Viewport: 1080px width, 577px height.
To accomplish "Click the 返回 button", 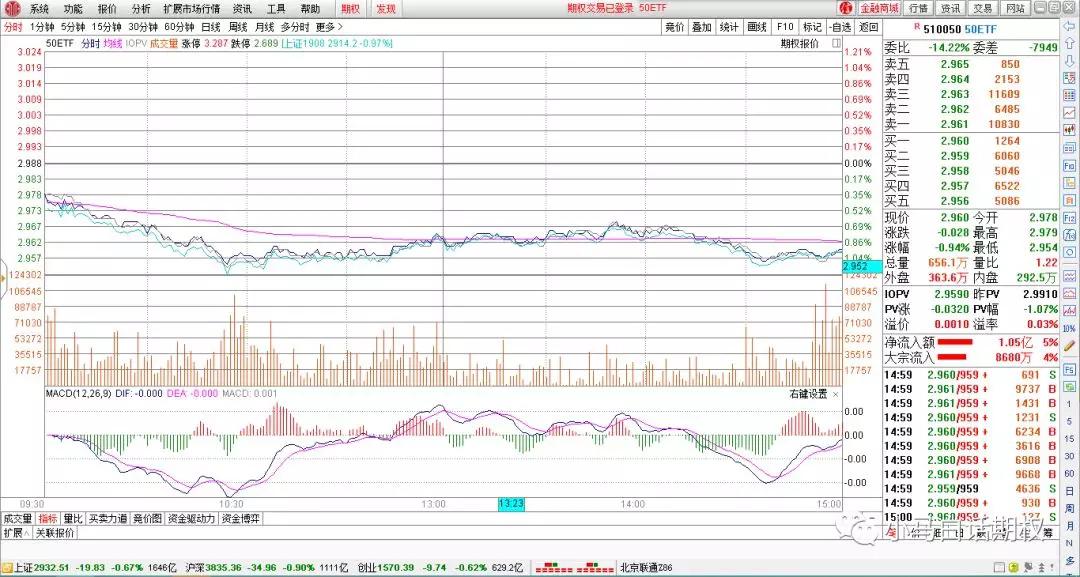I will [868, 27].
